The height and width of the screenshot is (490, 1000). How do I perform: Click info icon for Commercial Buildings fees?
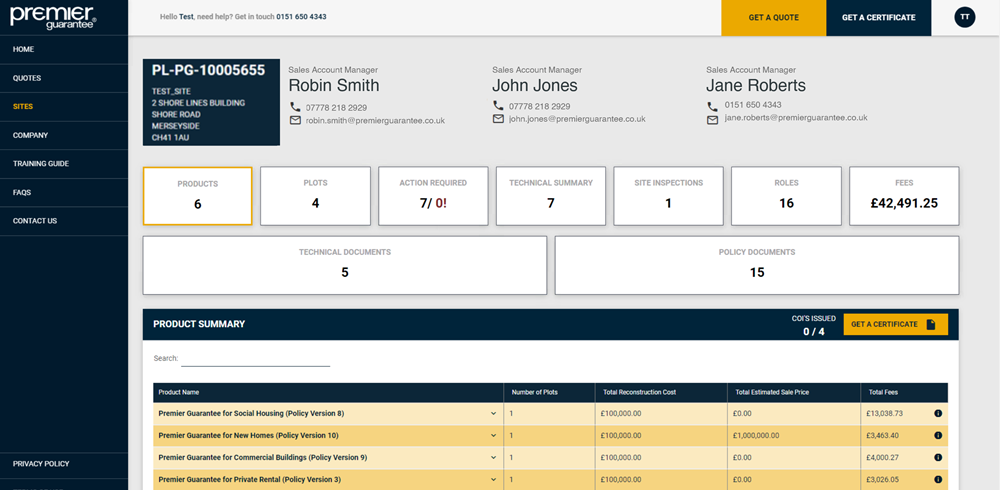938,457
